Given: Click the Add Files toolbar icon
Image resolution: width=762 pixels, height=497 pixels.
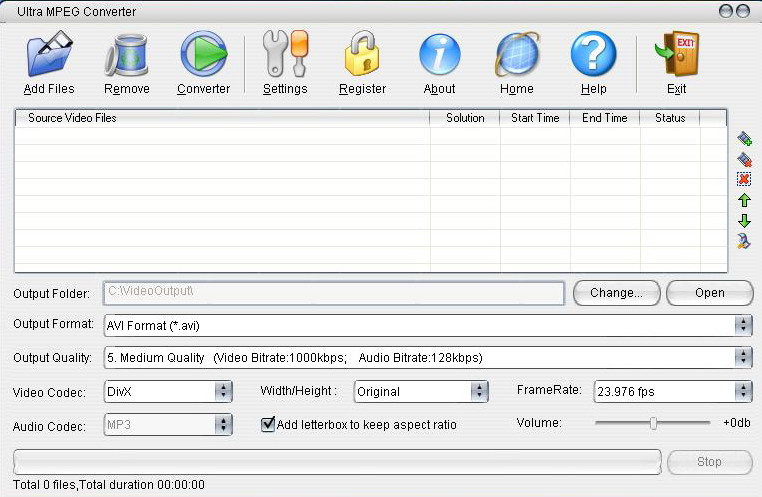Looking at the screenshot, I should [50, 53].
